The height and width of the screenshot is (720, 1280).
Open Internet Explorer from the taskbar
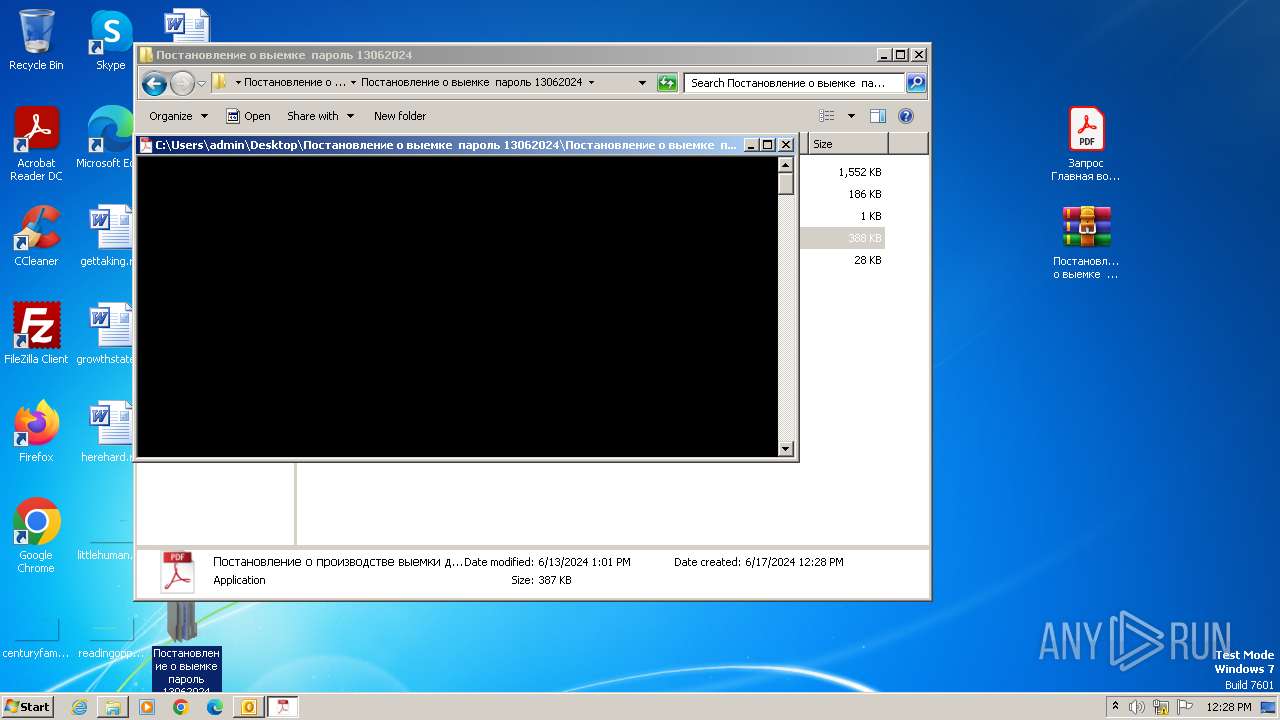79,707
